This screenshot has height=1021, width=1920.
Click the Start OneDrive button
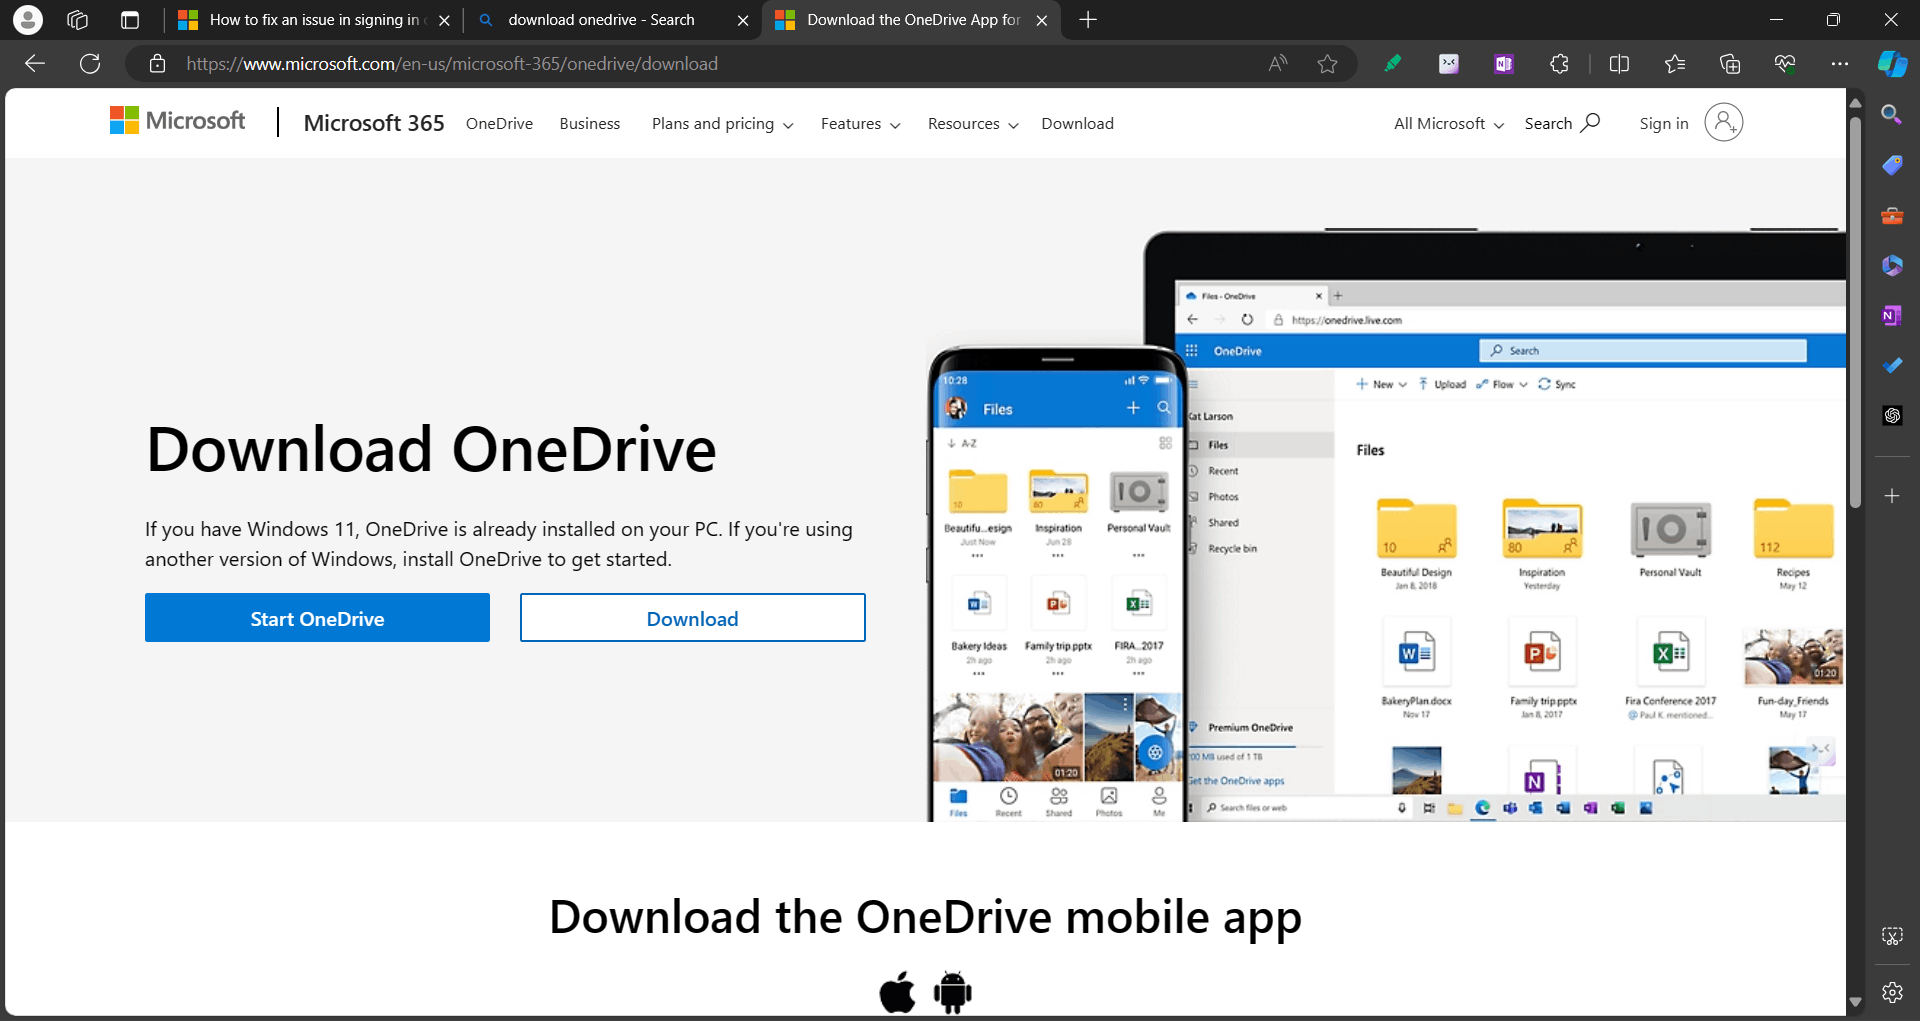[x=317, y=617]
